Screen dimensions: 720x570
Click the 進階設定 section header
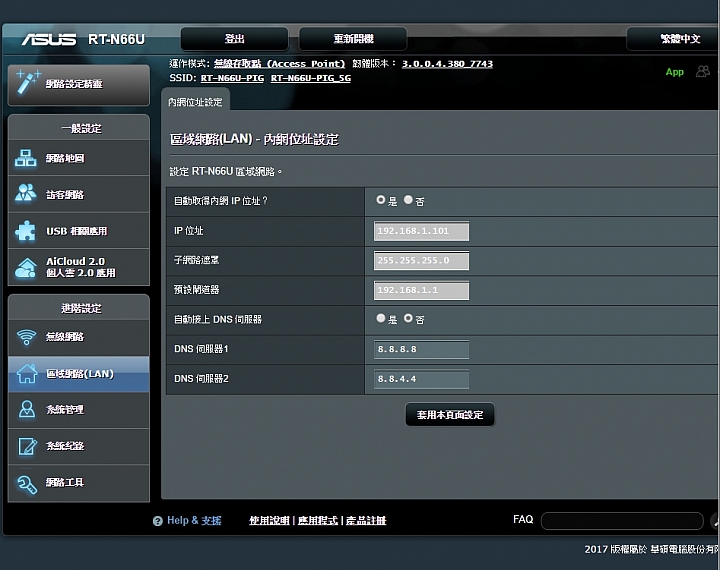pos(79,308)
